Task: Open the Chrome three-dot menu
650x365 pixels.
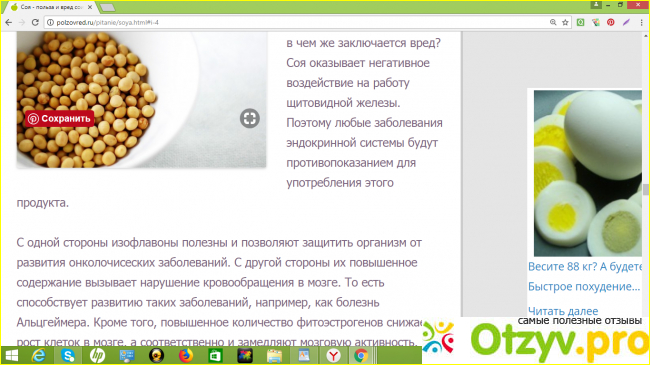Action: (641, 22)
